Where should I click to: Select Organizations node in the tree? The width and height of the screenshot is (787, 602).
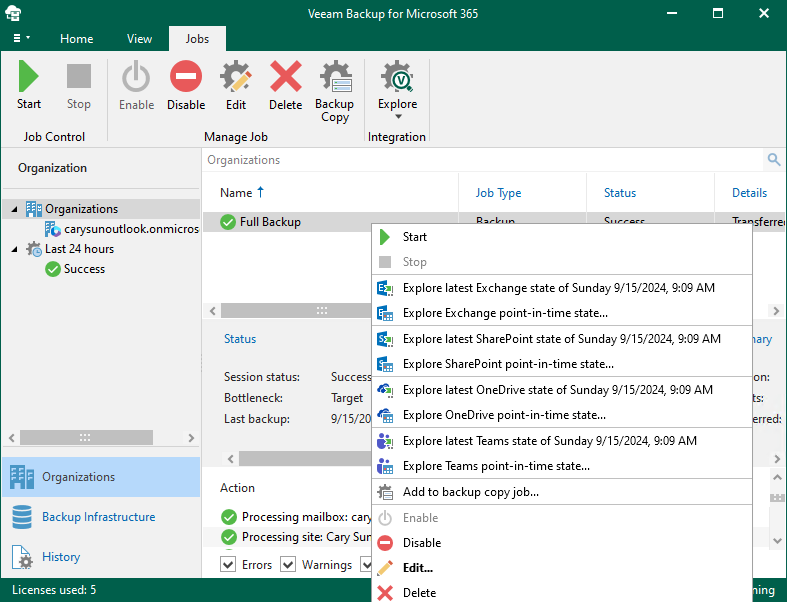[81, 209]
